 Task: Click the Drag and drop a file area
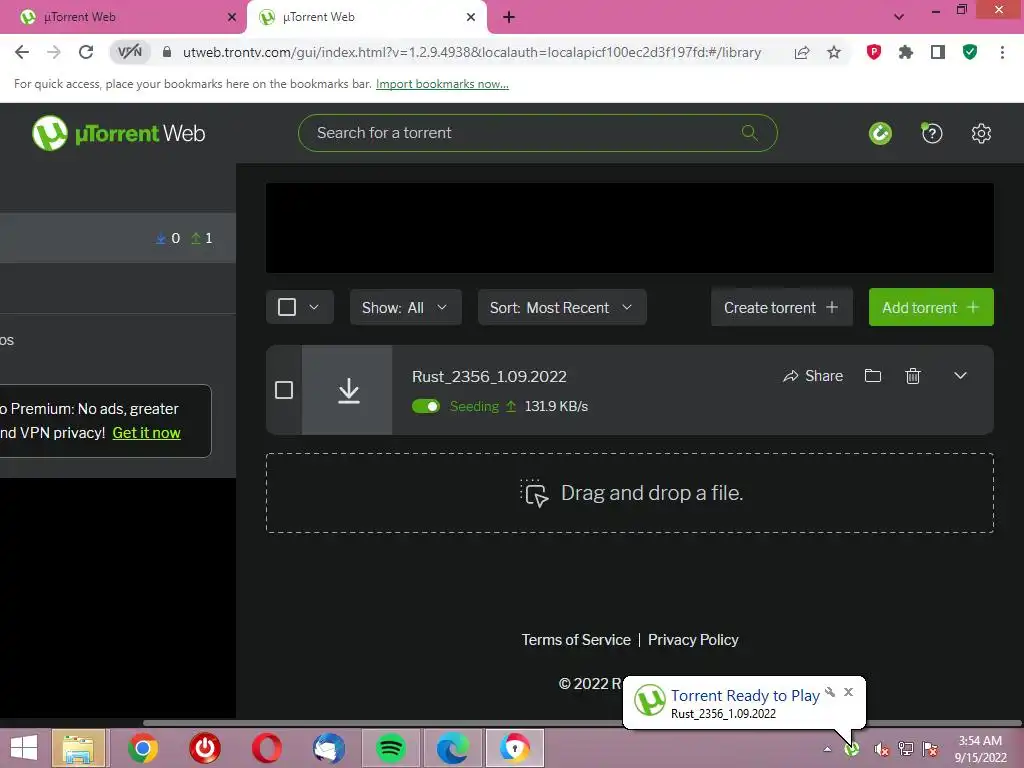630,493
